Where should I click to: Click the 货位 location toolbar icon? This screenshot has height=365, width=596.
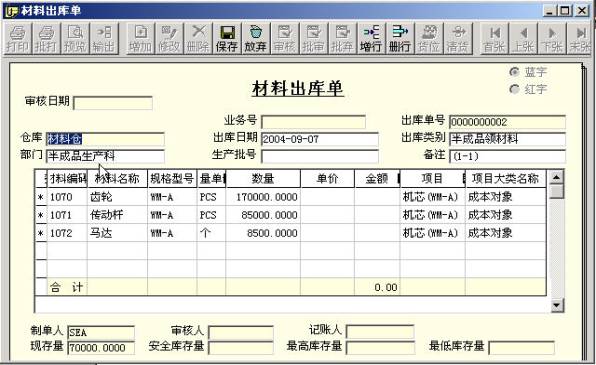[429, 38]
